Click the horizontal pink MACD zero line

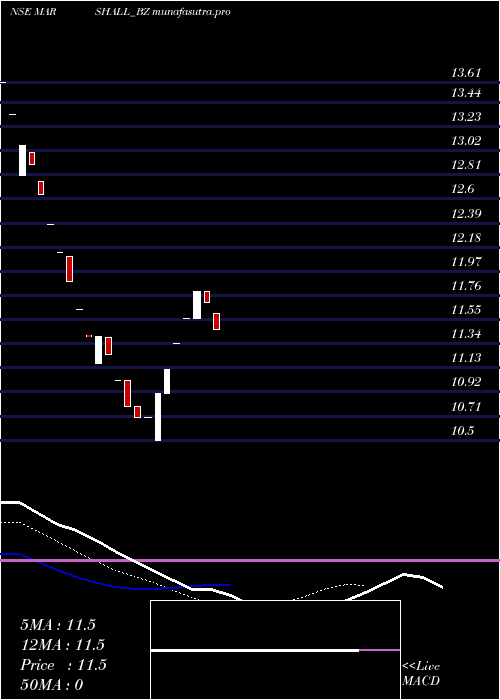click(250, 560)
